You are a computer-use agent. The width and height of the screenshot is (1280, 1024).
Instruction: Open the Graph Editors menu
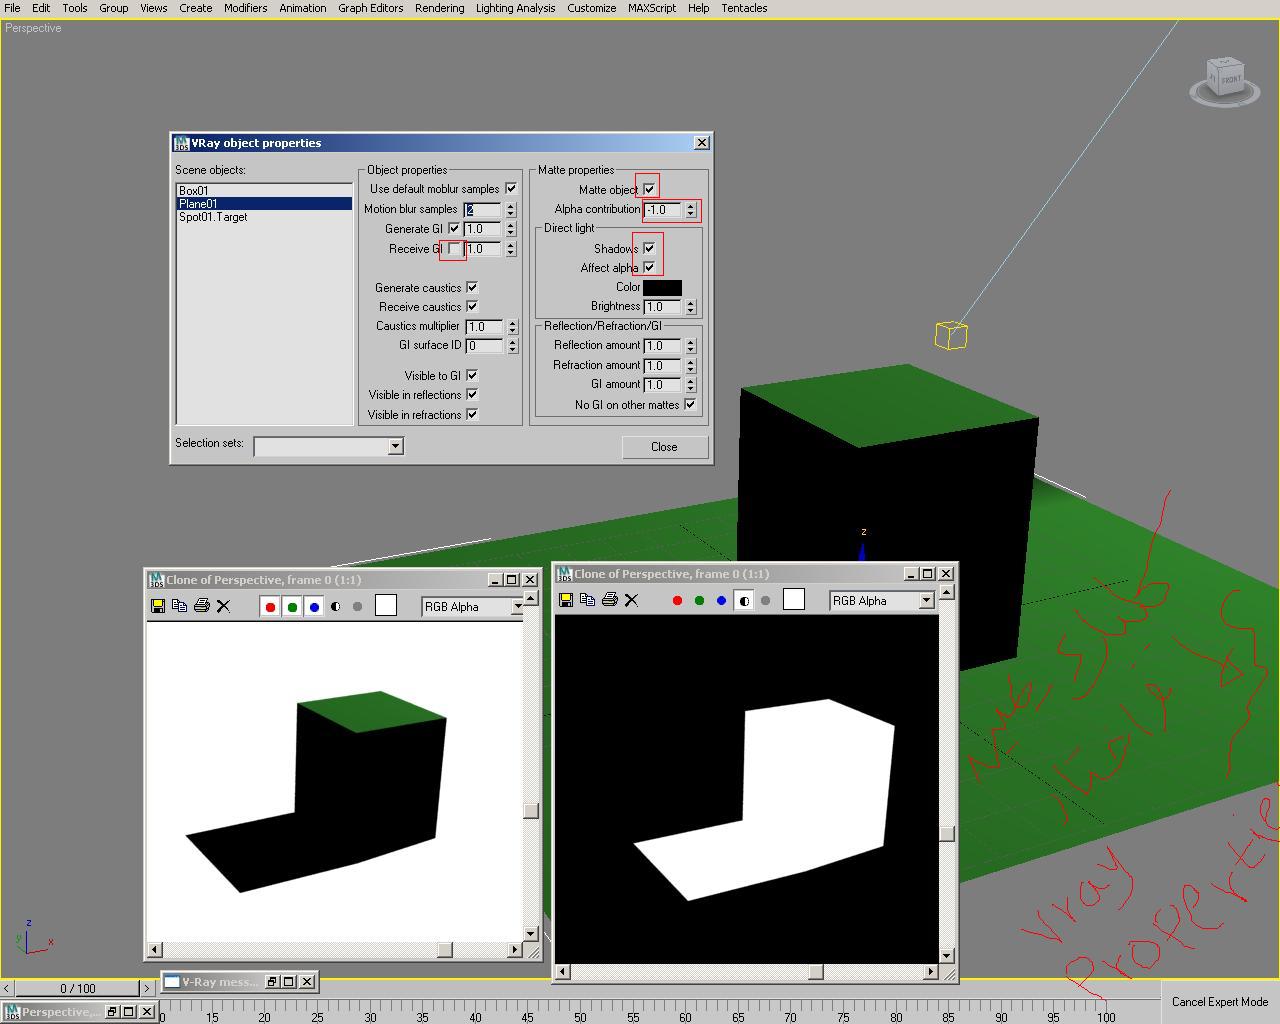pyautogui.click(x=370, y=8)
